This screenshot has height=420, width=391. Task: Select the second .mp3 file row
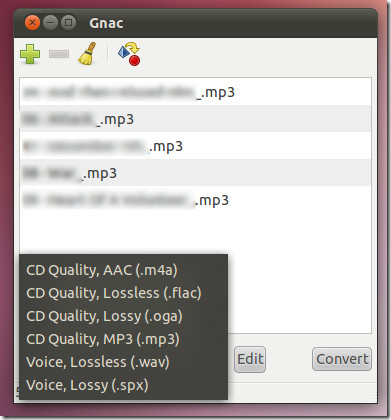pos(195,119)
